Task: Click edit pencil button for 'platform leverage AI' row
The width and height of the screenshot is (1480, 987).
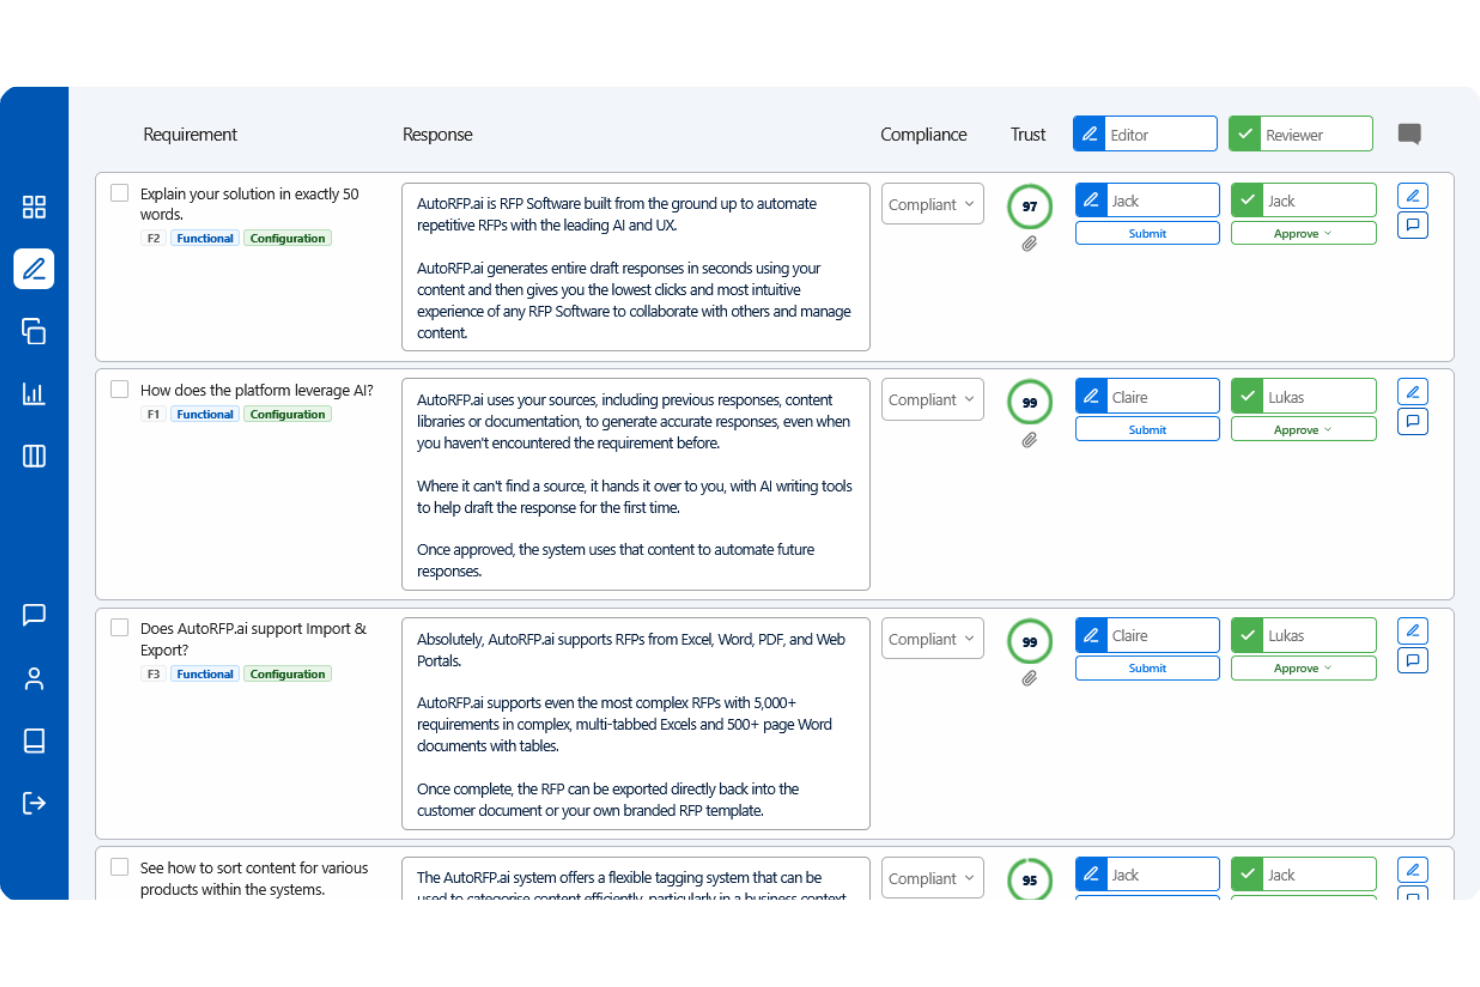Action: point(1413,392)
